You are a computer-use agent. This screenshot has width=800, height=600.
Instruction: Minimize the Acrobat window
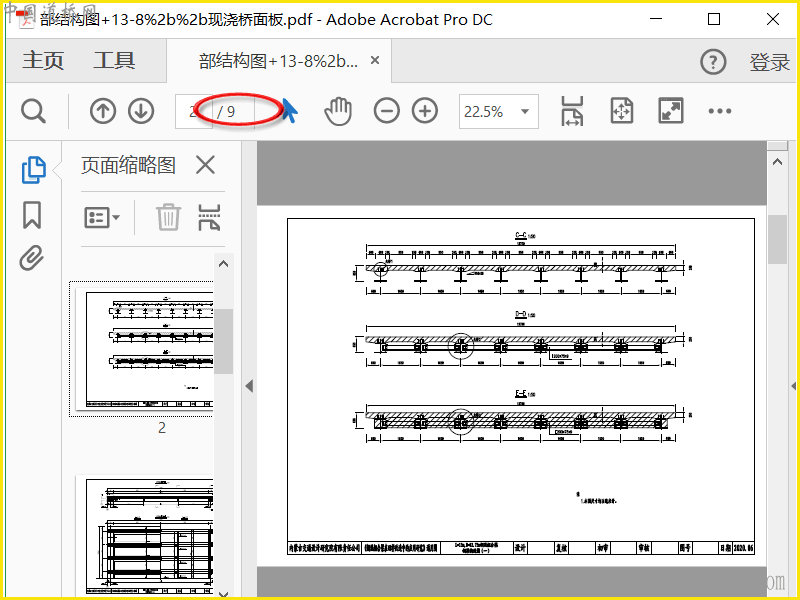pos(656,19)
